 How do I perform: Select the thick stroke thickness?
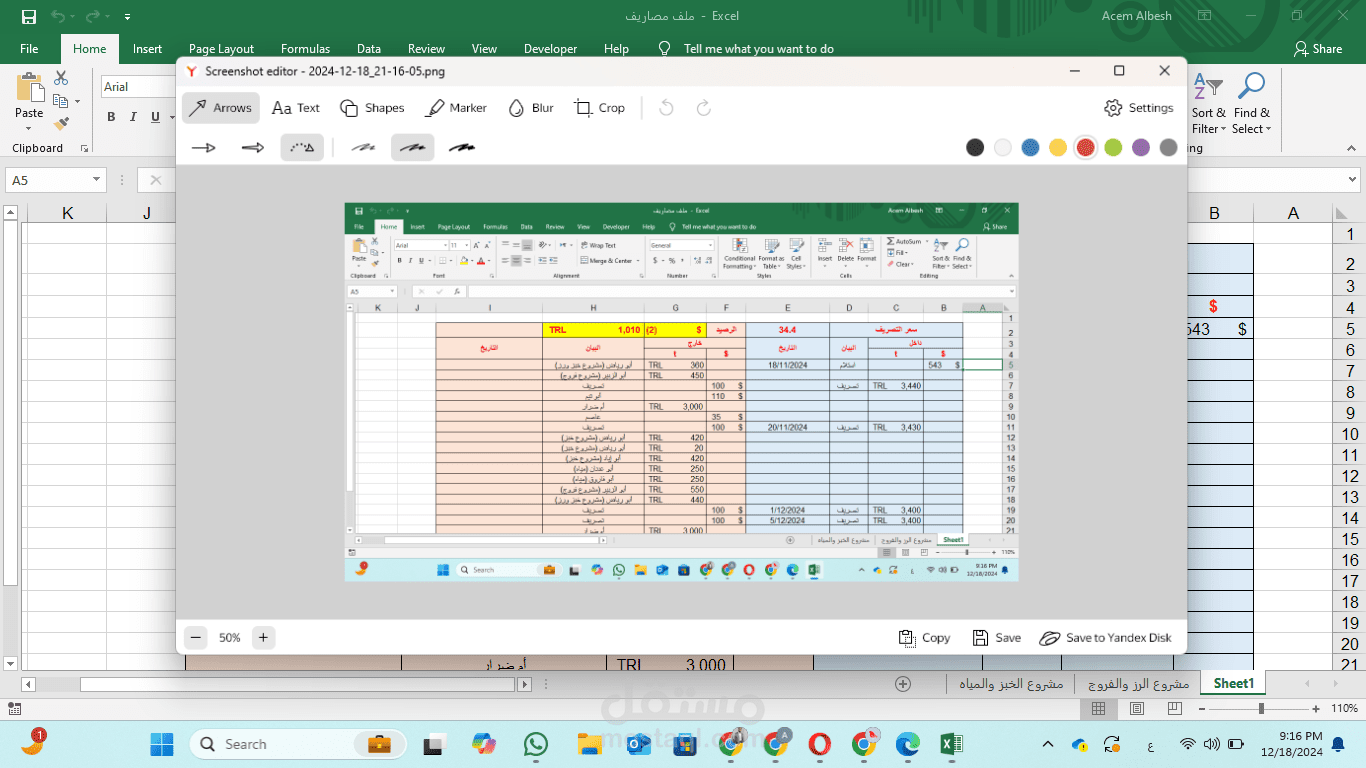tap(461, 148)
